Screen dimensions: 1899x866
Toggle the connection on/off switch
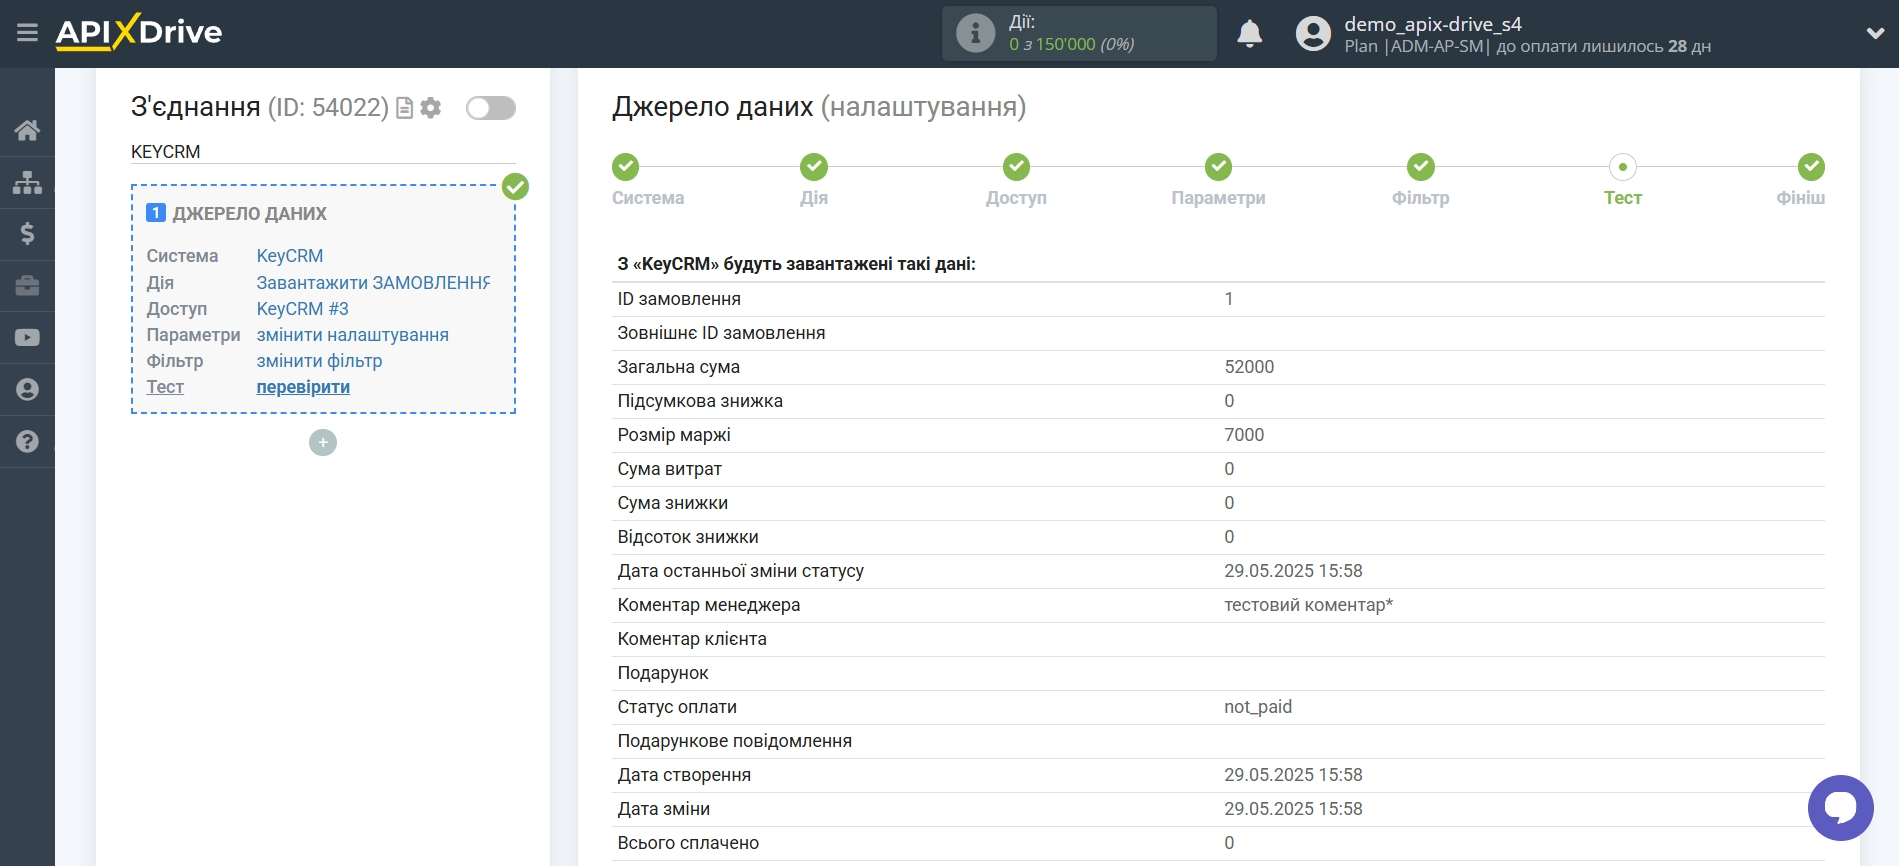tap(491, 108)
